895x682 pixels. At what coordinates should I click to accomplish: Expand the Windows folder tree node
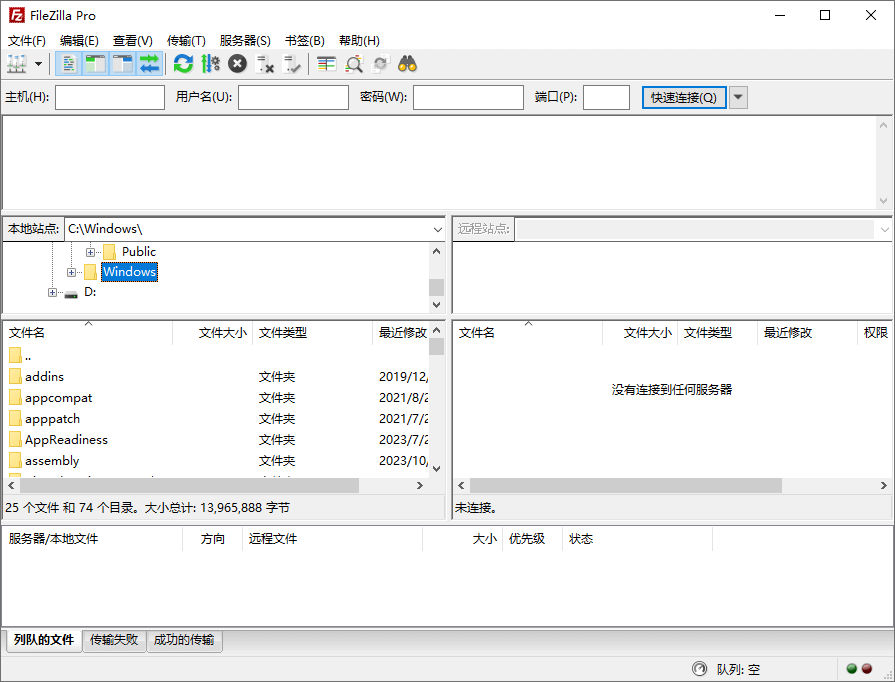click(72, 272)
